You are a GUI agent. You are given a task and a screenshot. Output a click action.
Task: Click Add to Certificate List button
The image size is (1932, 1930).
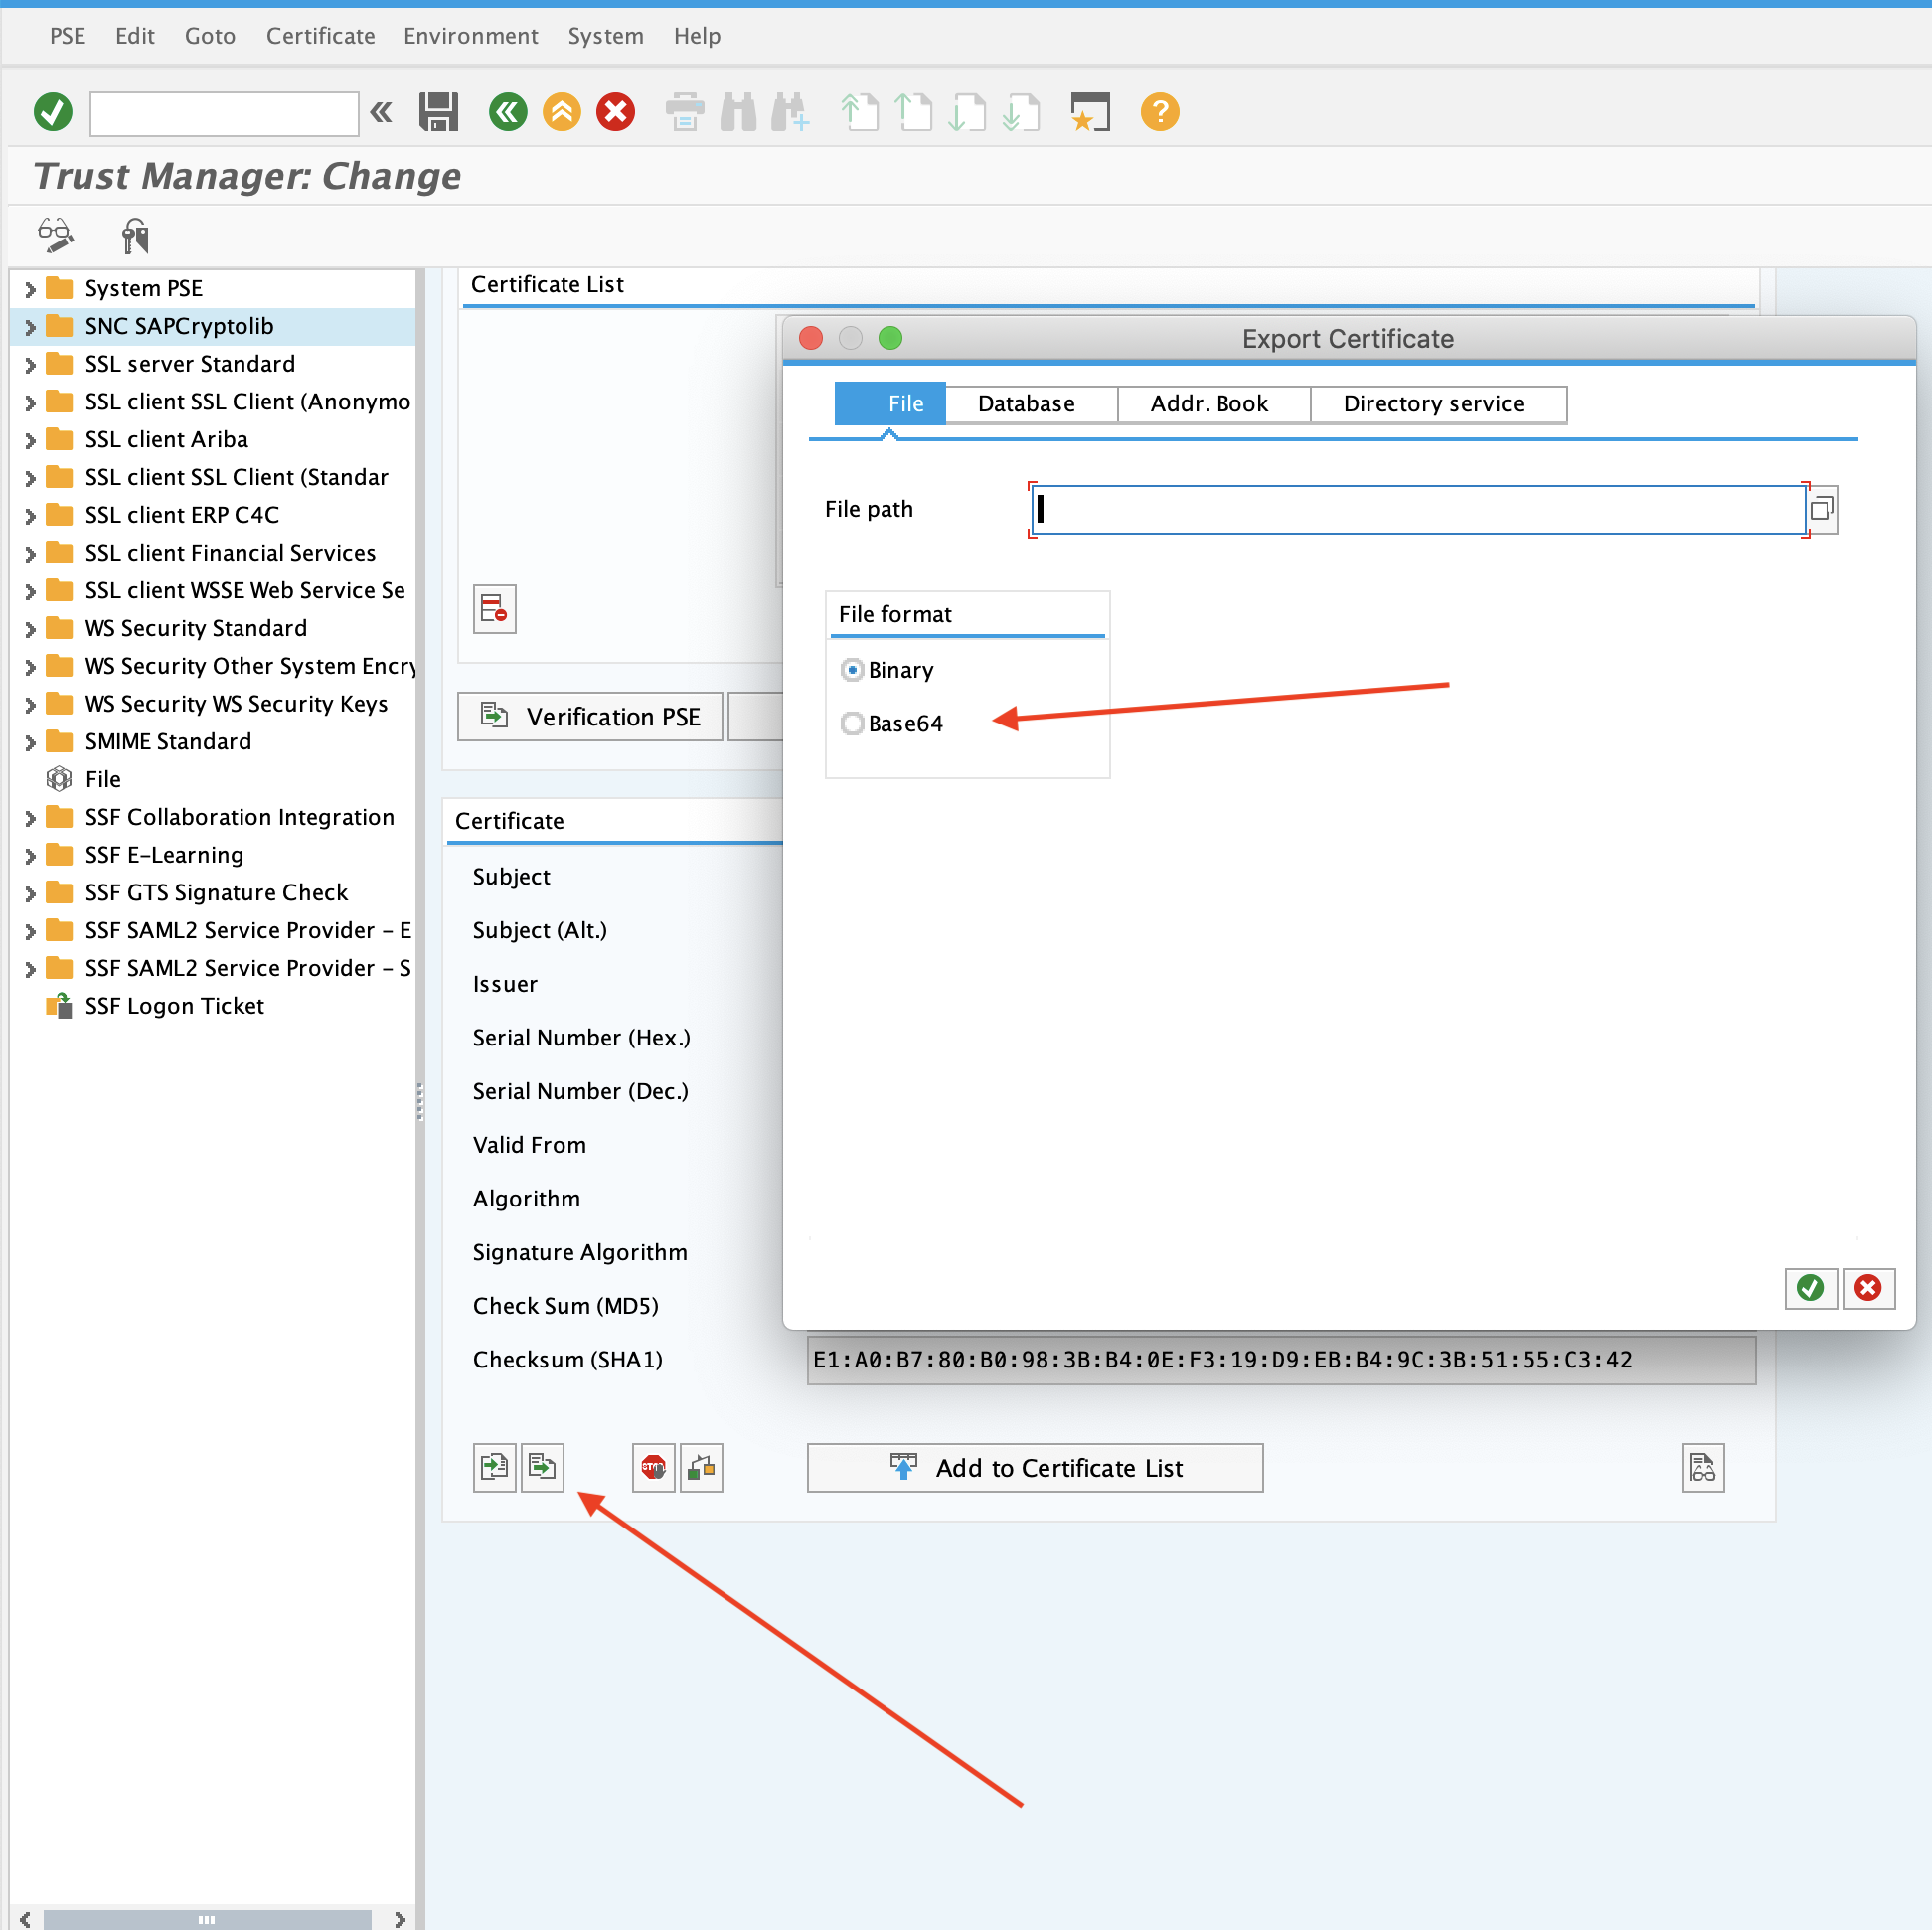(1035, 1467)
